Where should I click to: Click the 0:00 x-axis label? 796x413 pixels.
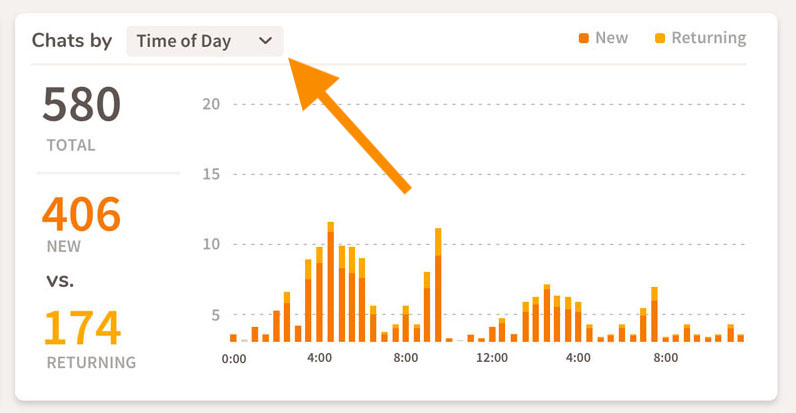click(233, 357)
